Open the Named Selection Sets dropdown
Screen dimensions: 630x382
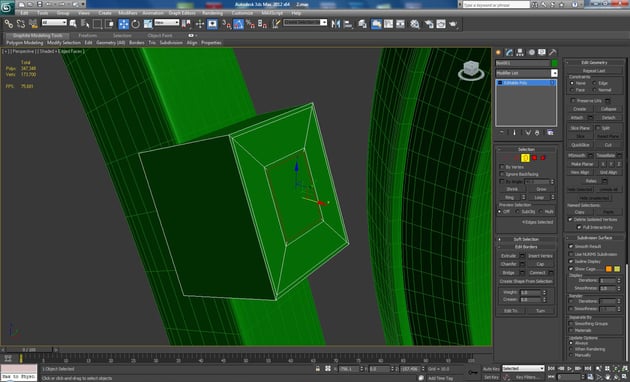305,22
